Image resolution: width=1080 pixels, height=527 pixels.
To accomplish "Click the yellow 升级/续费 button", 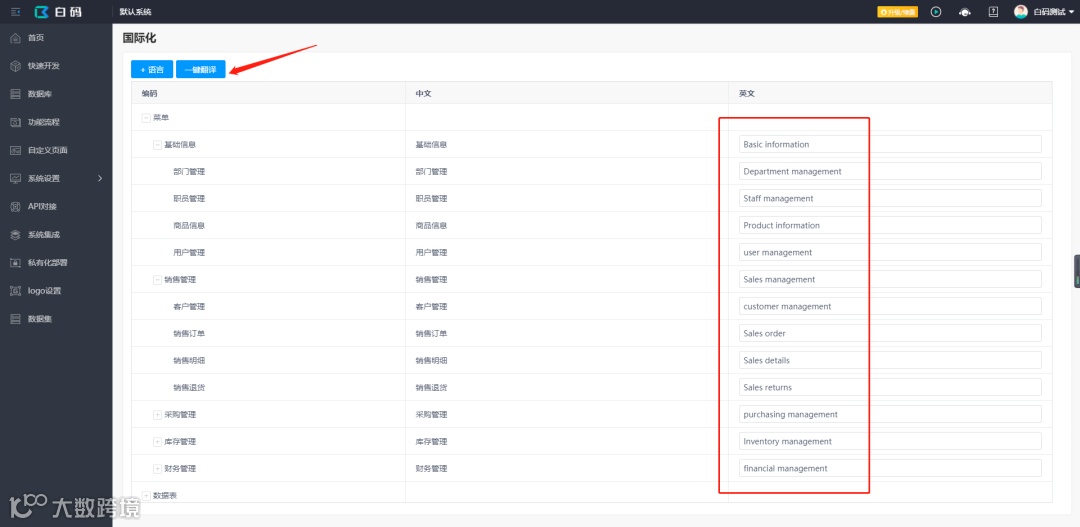I will pyautogui.click(x=897, y=12).
